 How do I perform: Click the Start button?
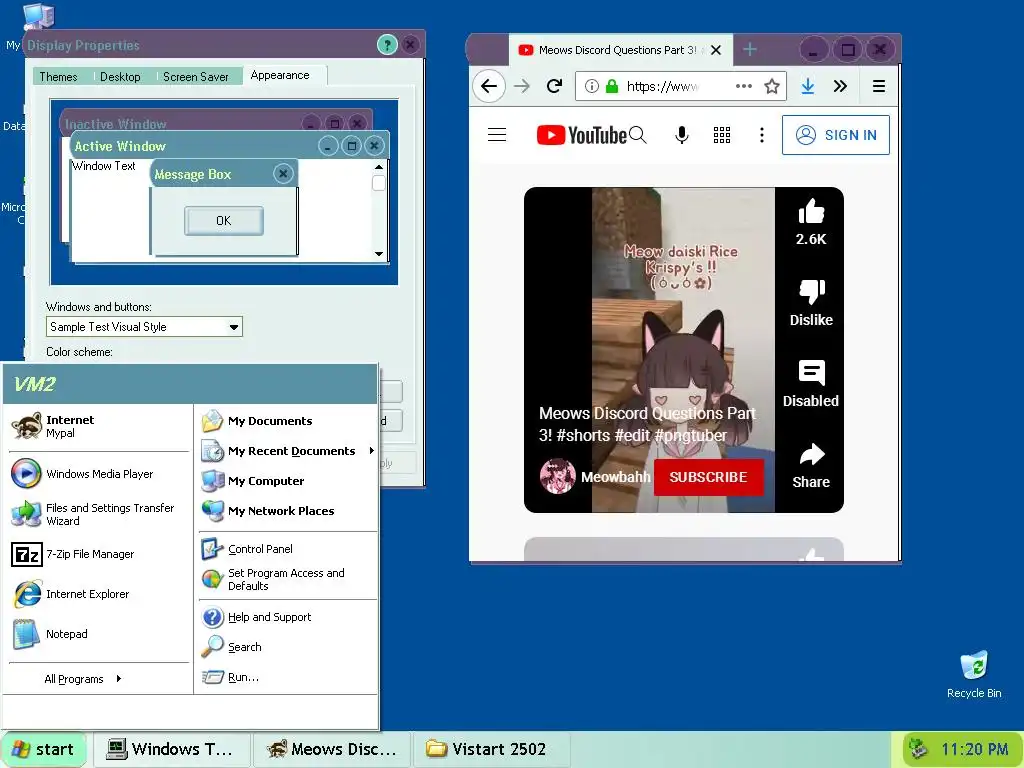click(x=44, y=749)
